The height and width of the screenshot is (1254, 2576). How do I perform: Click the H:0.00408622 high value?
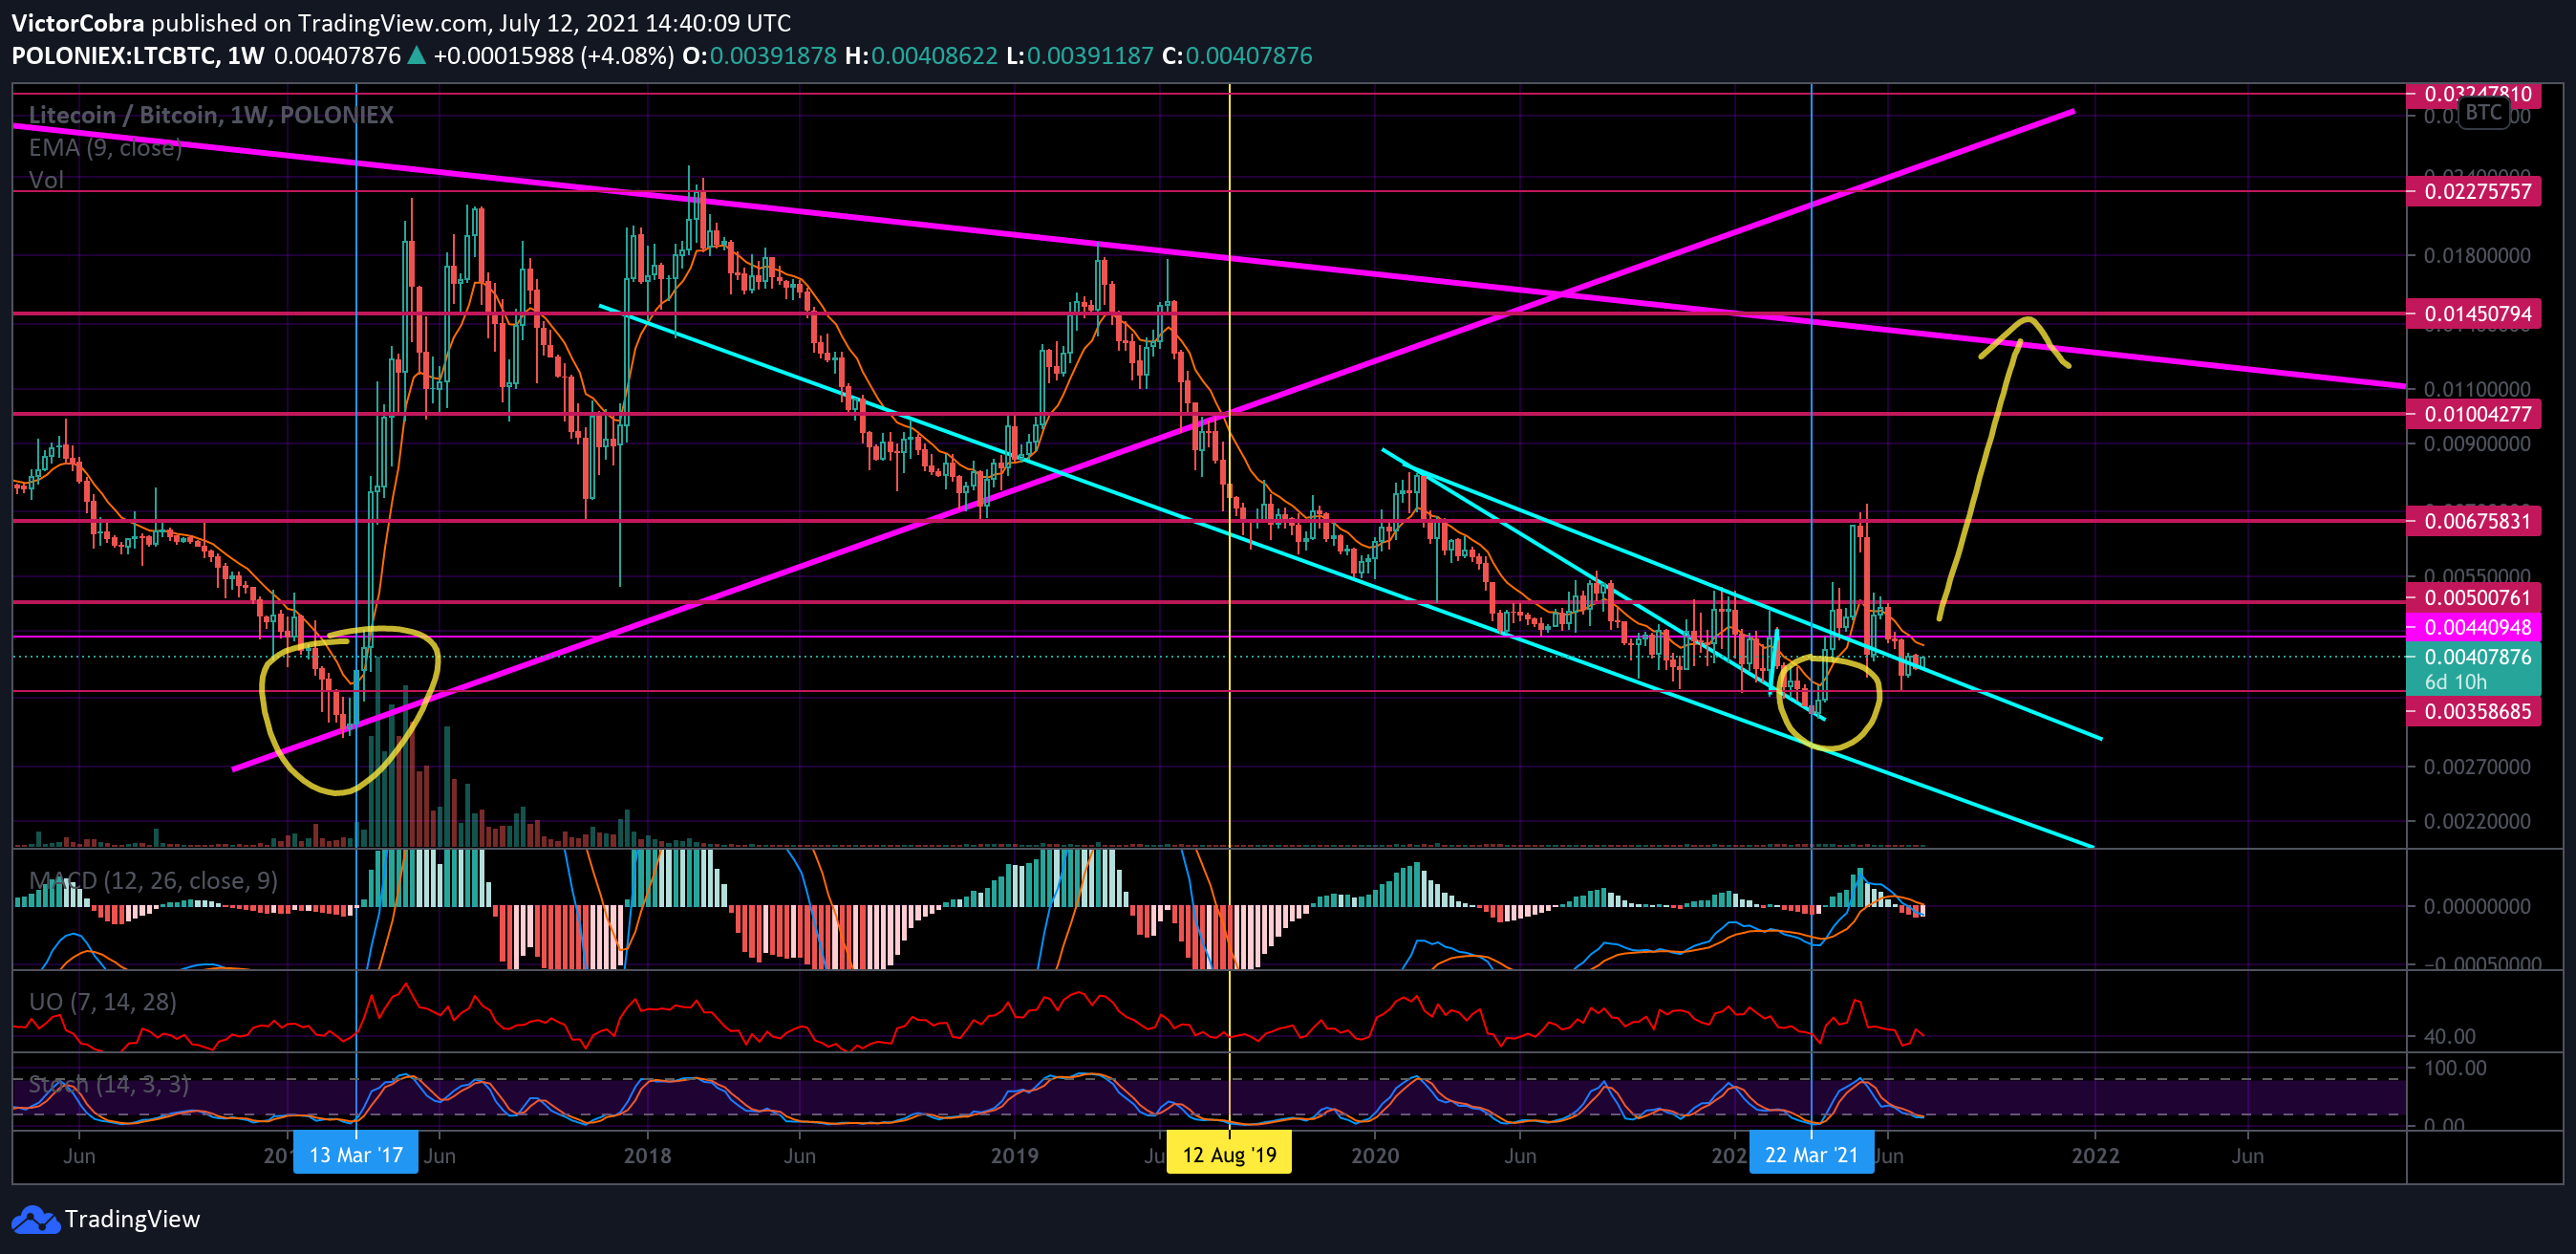click(921, 56)
